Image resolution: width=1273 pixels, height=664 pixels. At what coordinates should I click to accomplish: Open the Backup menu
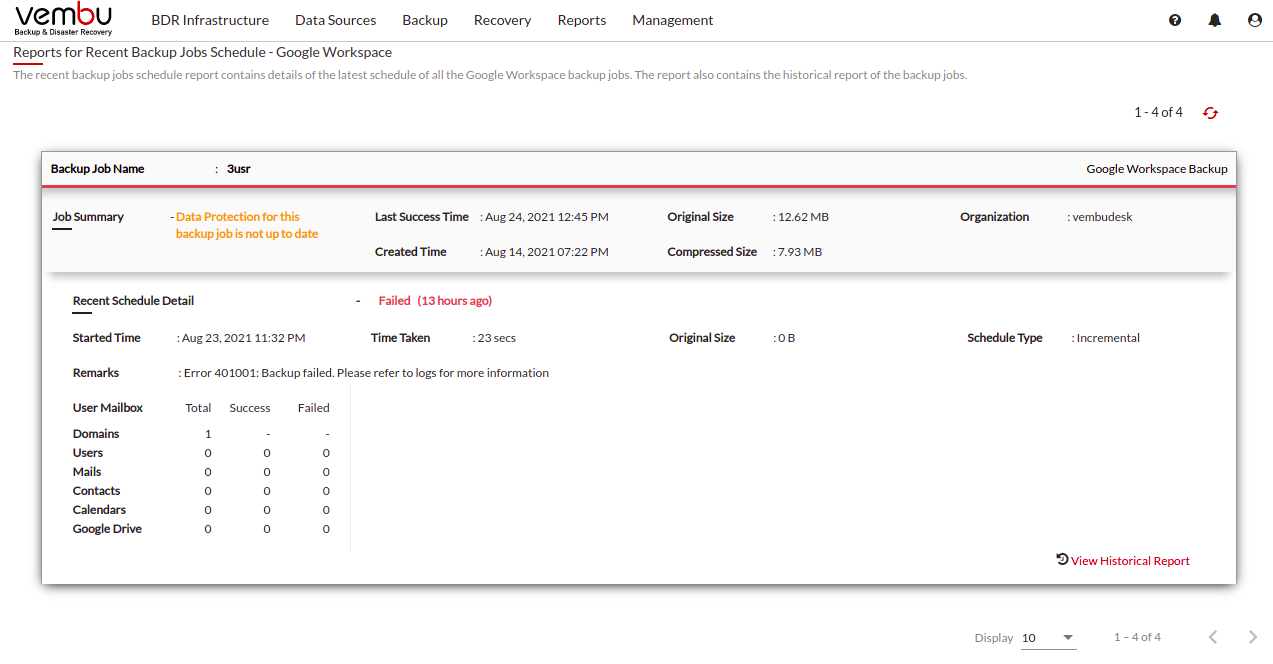(x=425, y=20)
